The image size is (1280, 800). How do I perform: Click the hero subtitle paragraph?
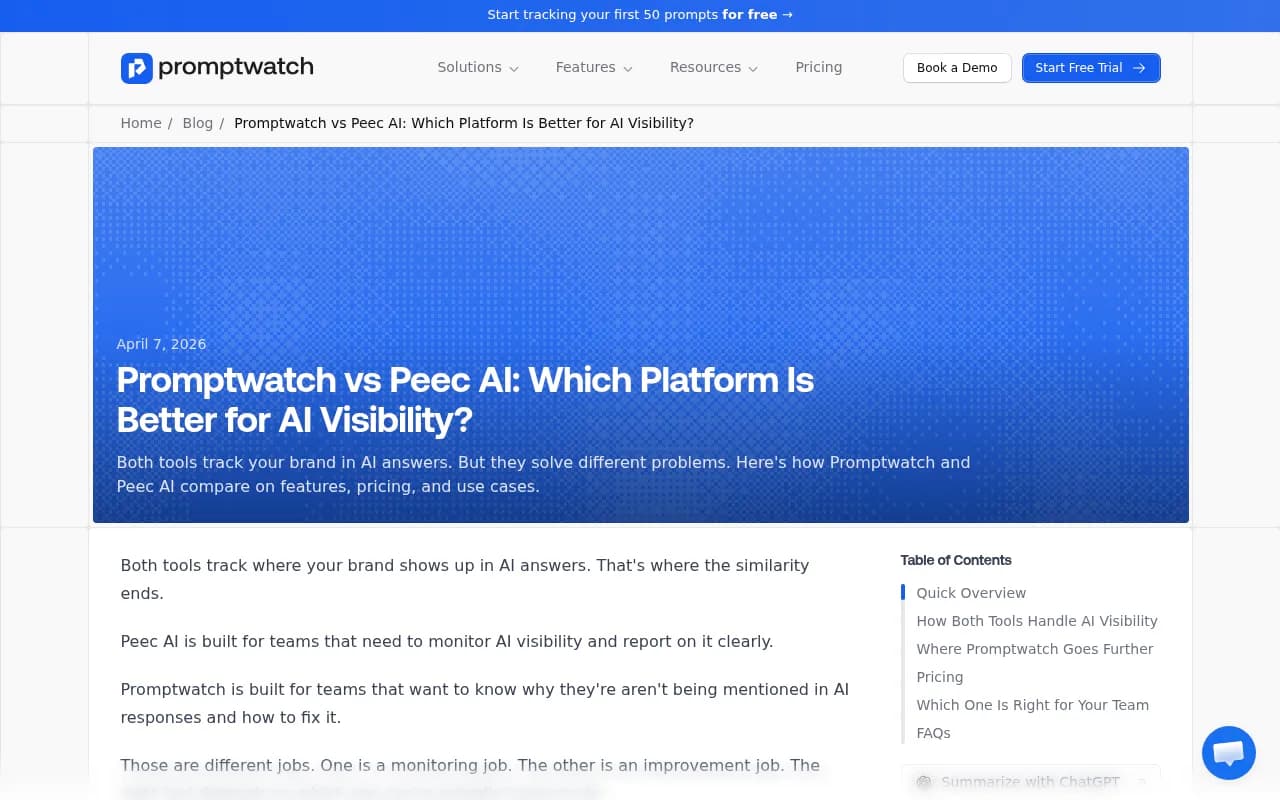[543, 475]
